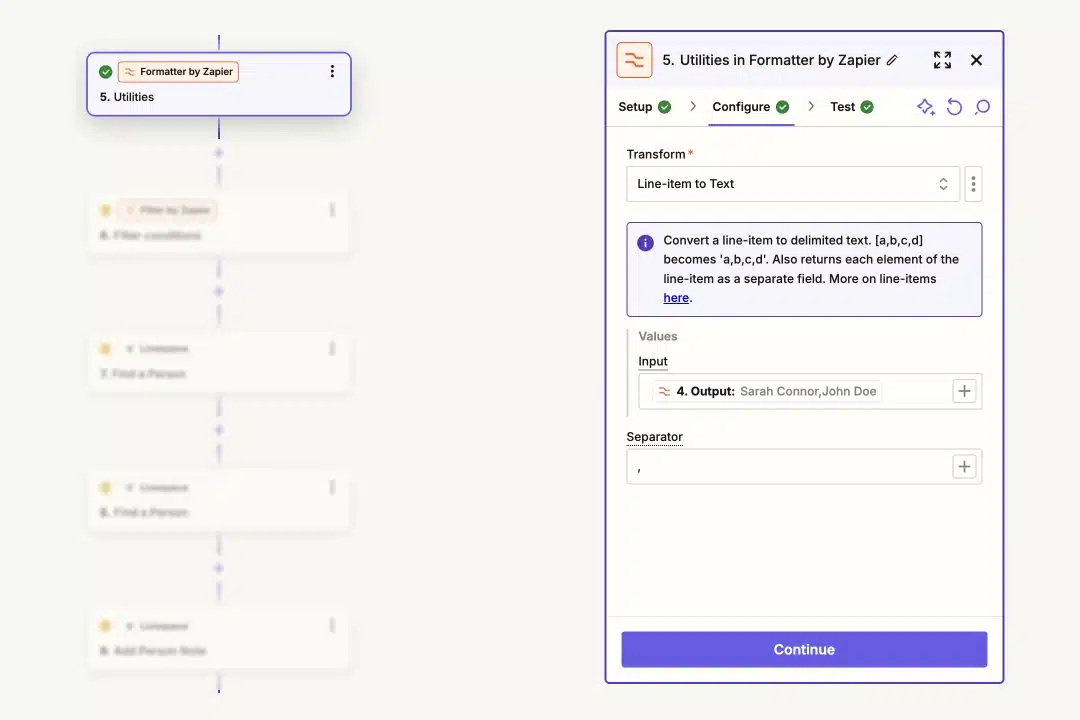Screen dimensions: 1080x720
Task: Click the Separator input field
Action: pos(804,466)
